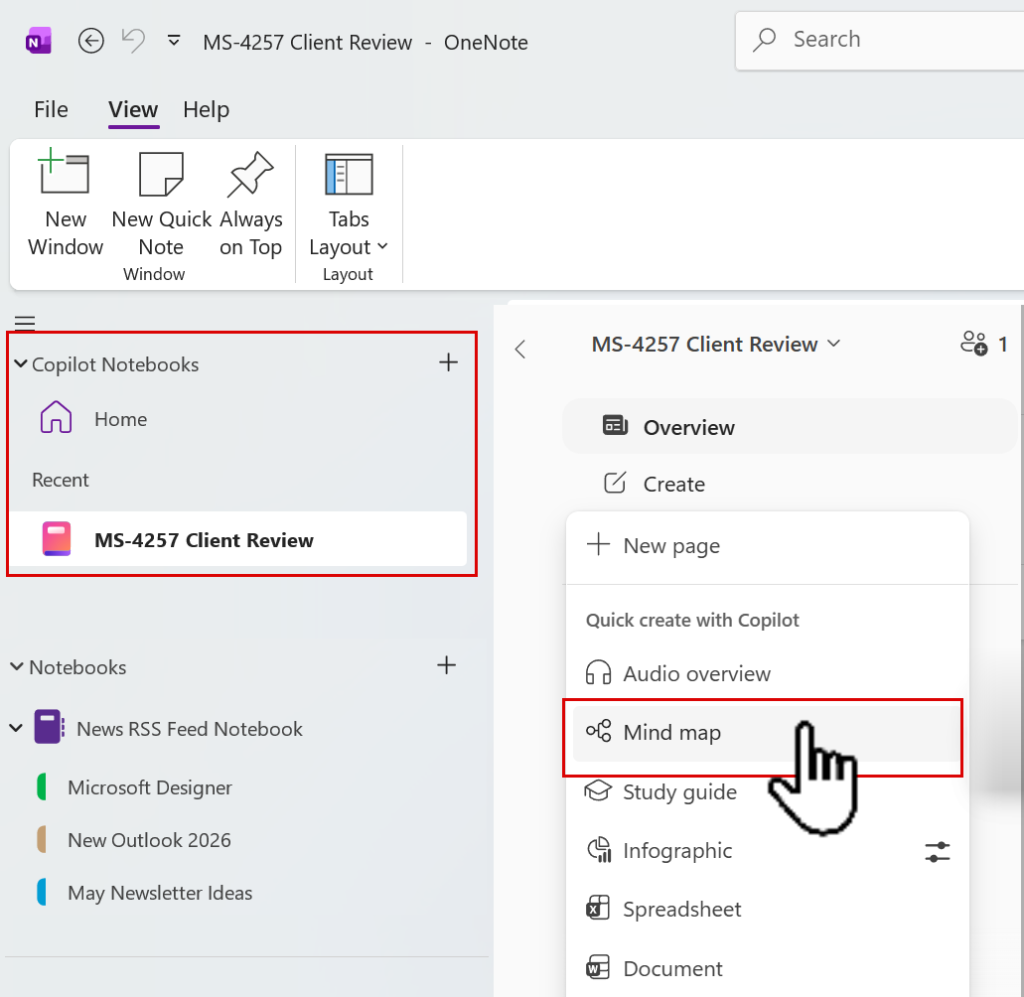The image size is (1024, 997).
Task: Select MS-4257 Client Review under Recent
Action: click(238, 539)
